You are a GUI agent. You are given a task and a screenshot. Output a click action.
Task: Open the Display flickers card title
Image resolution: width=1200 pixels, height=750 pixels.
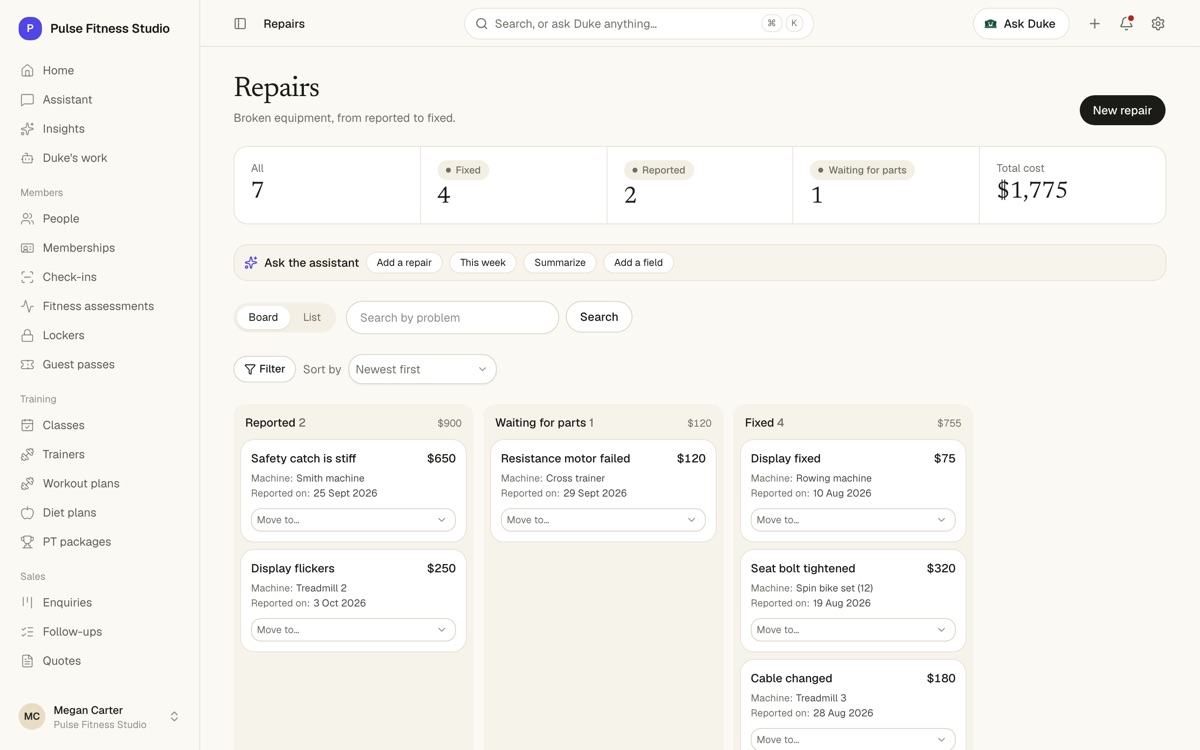[293, 568]
